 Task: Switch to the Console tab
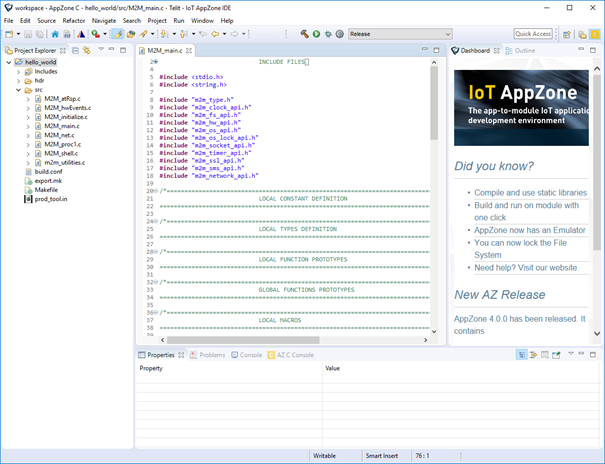pos(247,355)
